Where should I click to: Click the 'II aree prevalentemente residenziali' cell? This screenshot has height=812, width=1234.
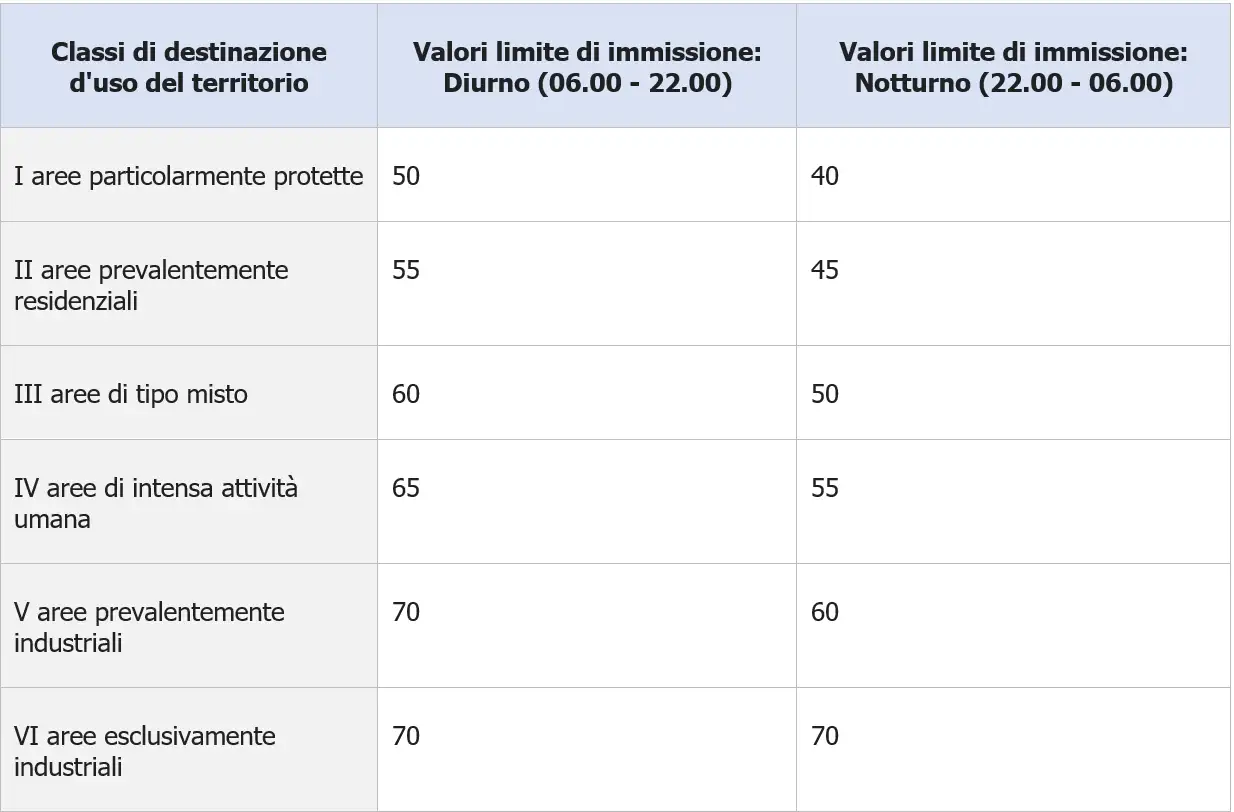click(x=151, y=285)
